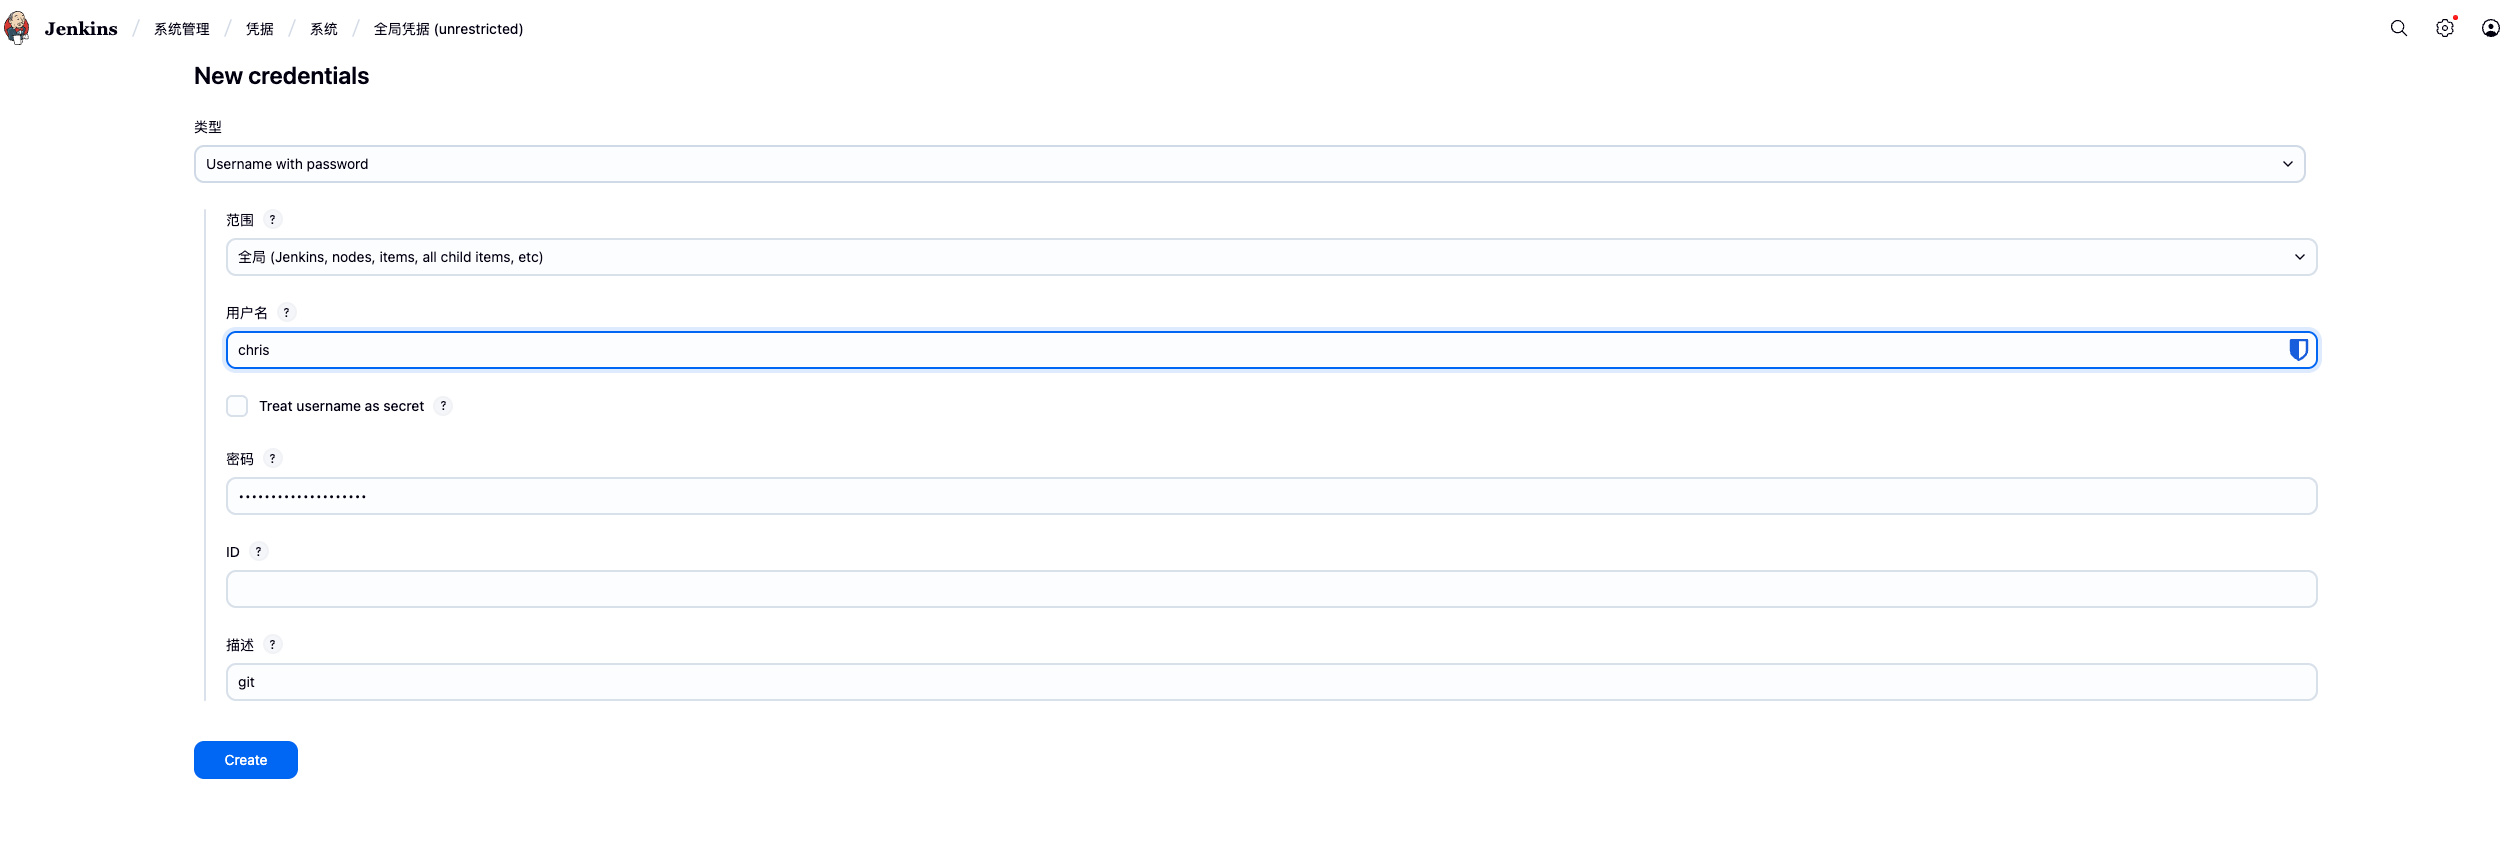
Task: Show help for the 描述 field
Action: click(272, 645)
